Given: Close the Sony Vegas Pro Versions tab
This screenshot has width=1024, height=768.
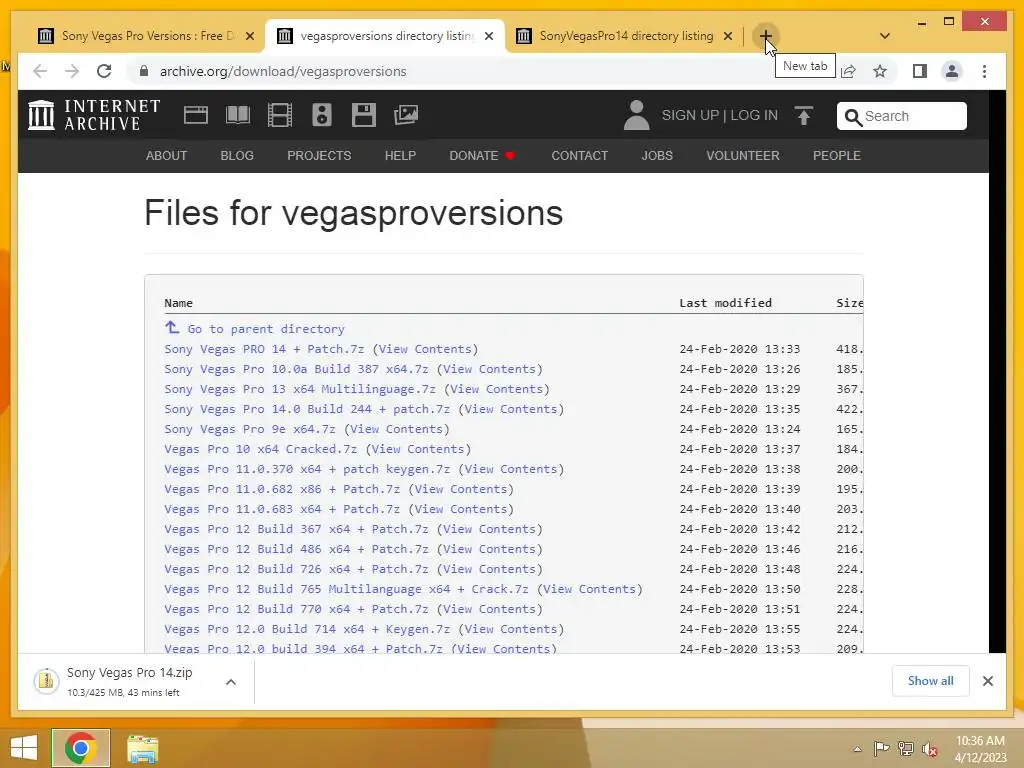Looking at the screenshot, I should [249, 36].
